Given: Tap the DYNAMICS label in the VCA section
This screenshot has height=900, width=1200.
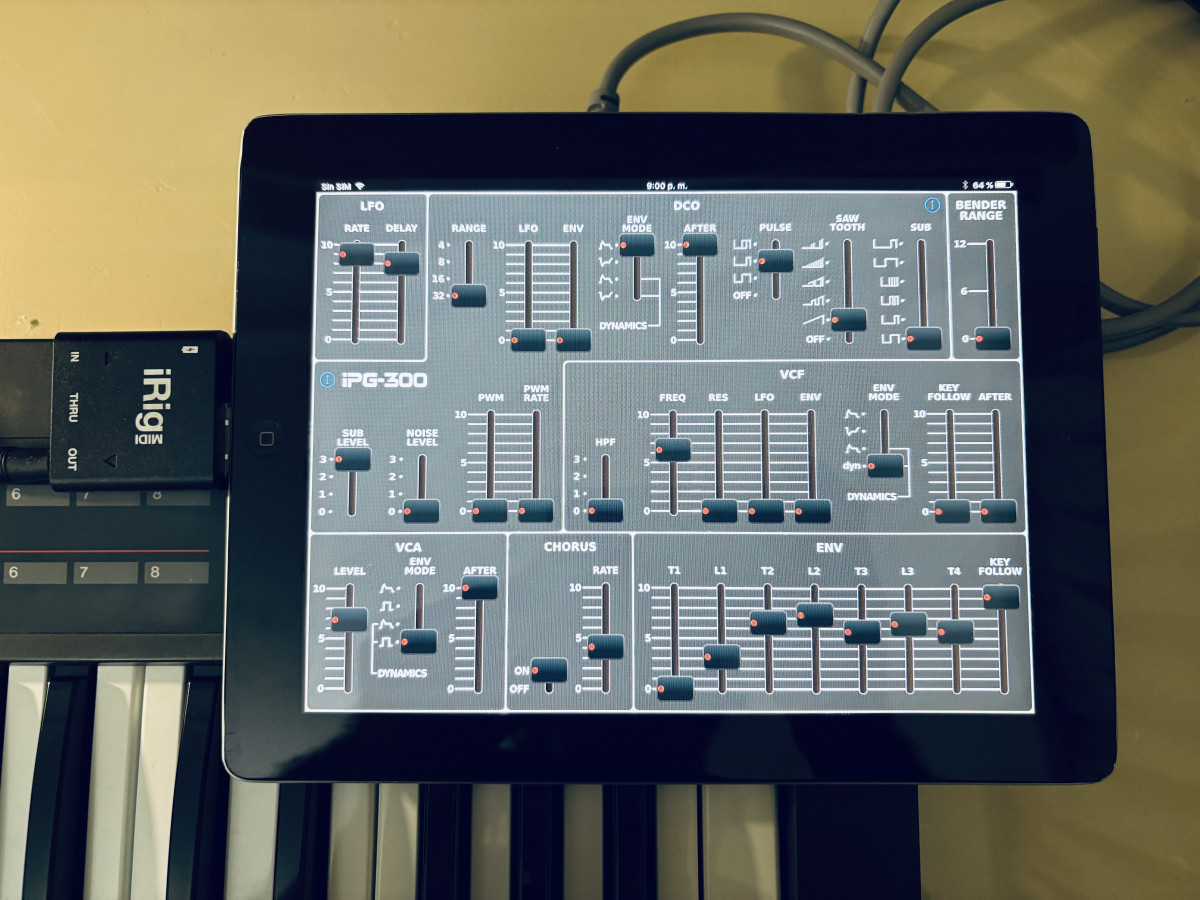Looking at the screenshot, I should [x=401, y=673].
